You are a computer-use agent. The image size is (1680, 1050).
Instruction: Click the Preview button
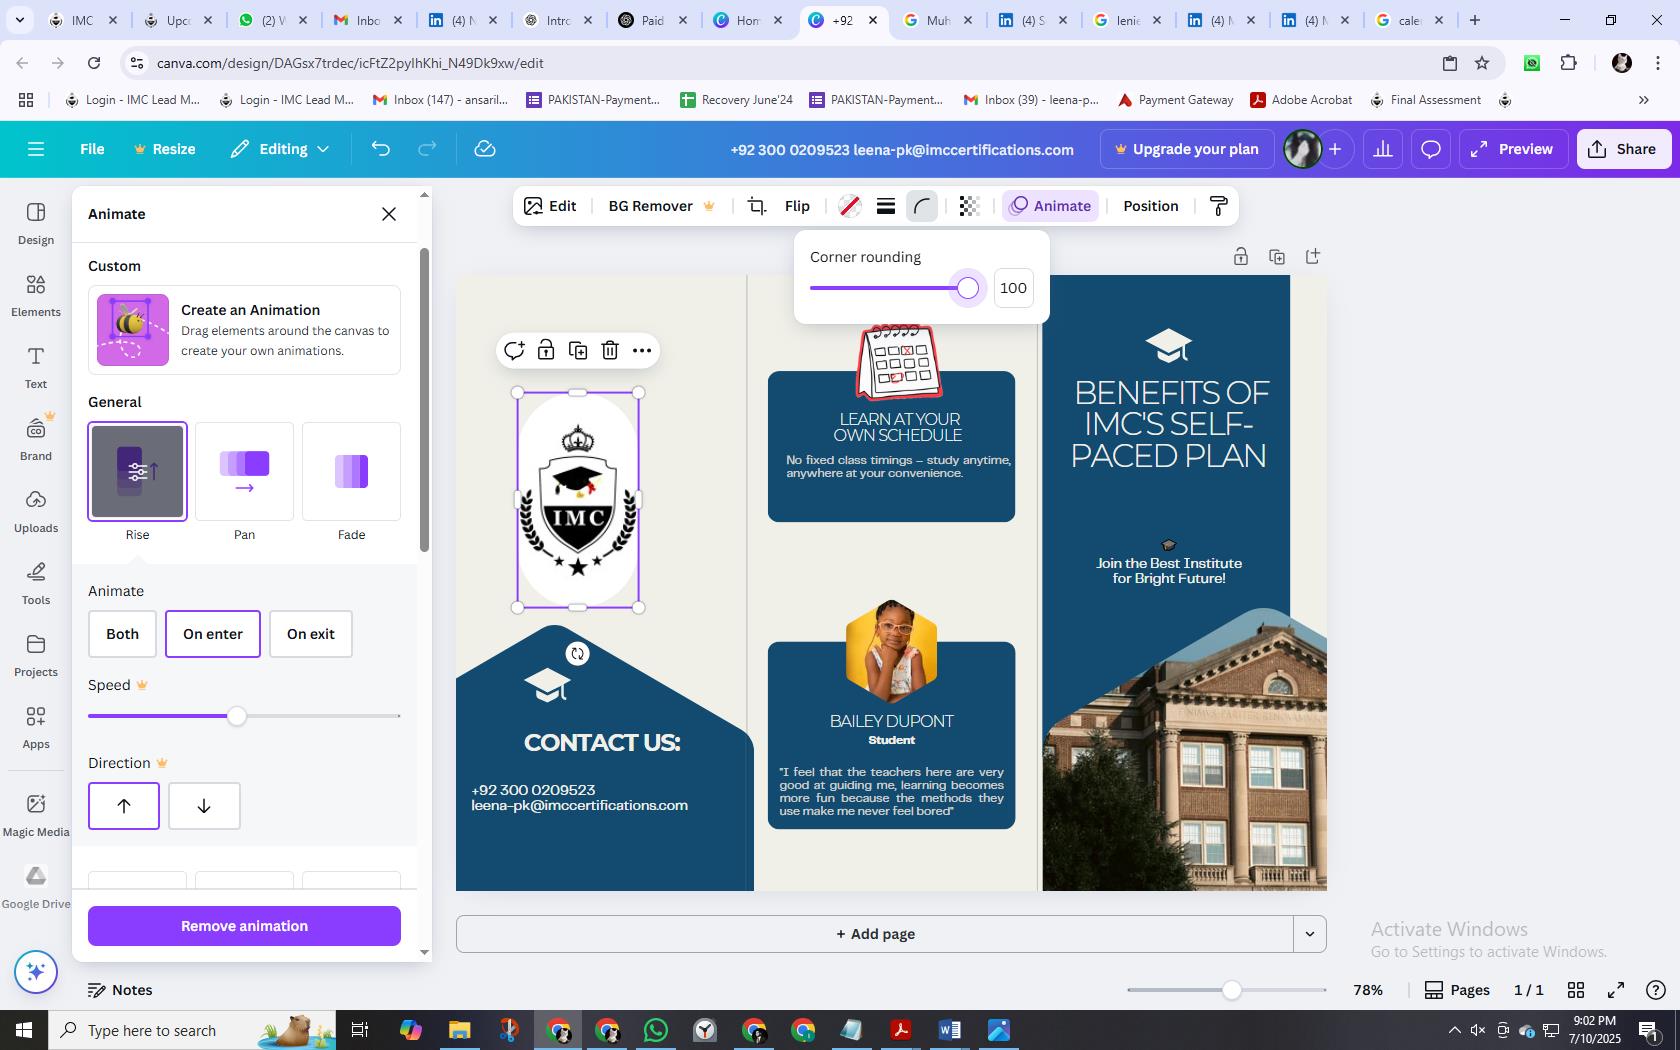pyautogui.click(x=1511, y=149)
